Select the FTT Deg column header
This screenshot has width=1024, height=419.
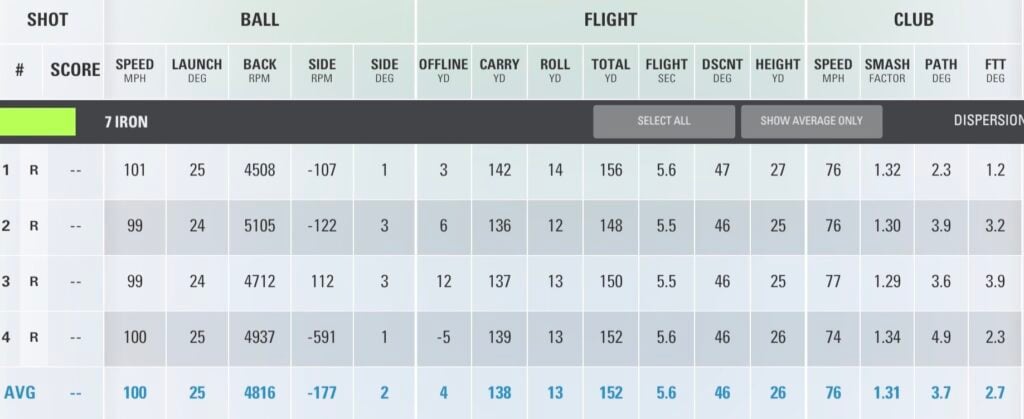tap(994, 70)
